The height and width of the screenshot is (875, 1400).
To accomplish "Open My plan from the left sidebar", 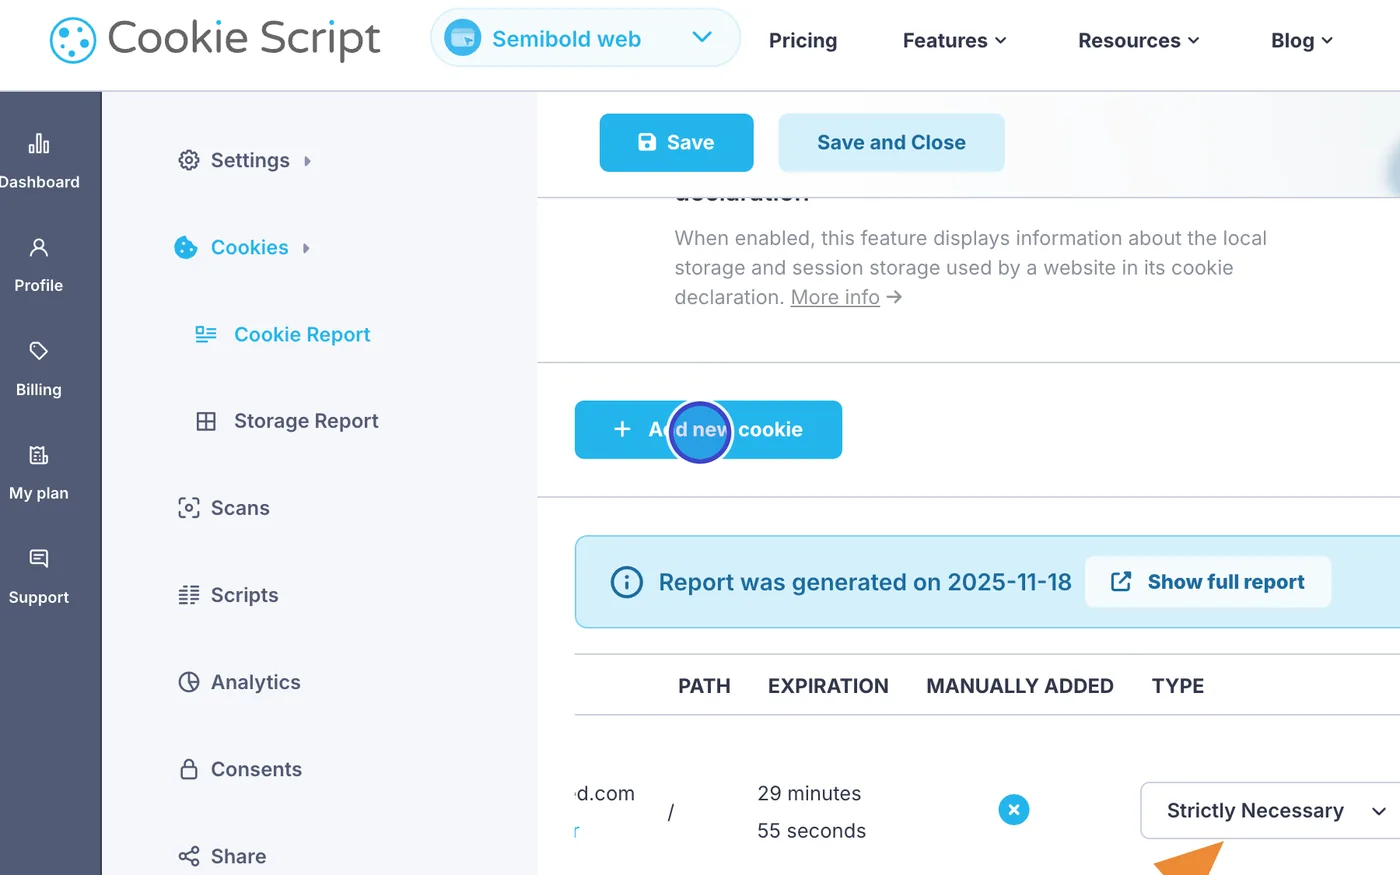I will tap(39, 471).
